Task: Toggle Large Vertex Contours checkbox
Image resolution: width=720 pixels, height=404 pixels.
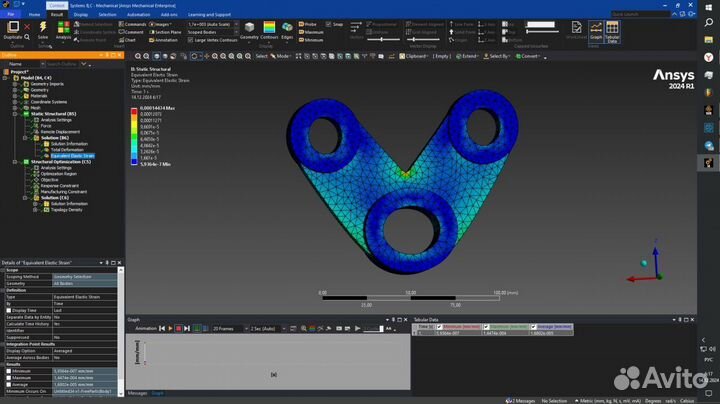Action: [x=190, y=40]
